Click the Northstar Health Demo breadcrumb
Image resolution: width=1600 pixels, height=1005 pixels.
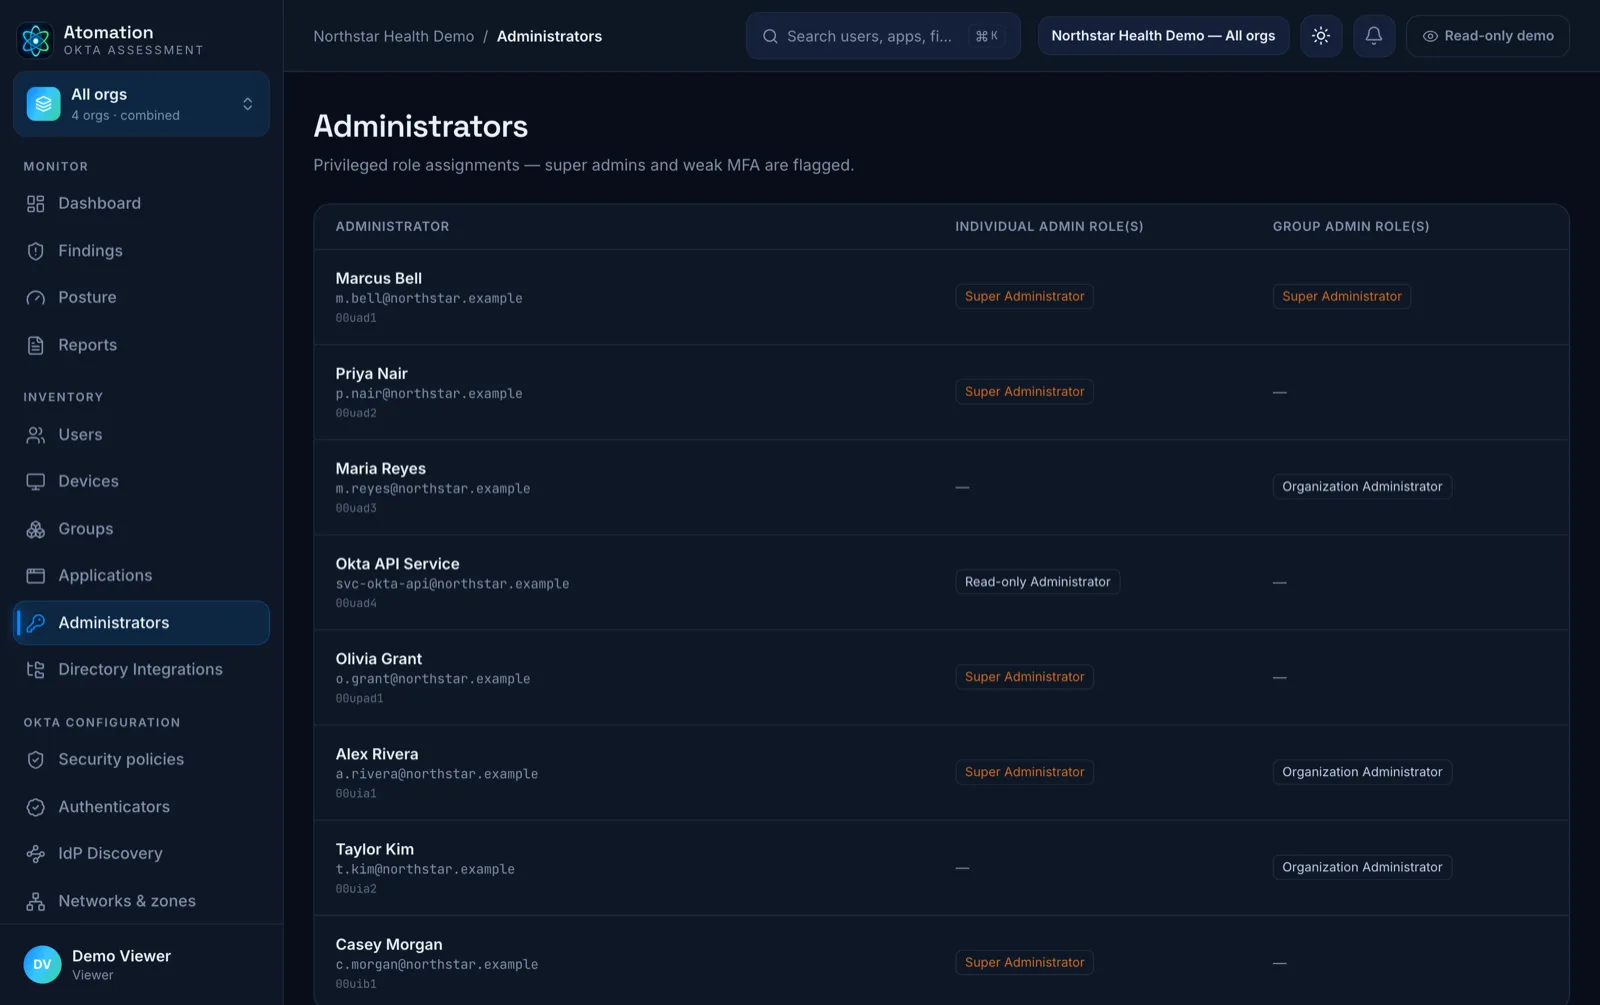tap(394, 36)
